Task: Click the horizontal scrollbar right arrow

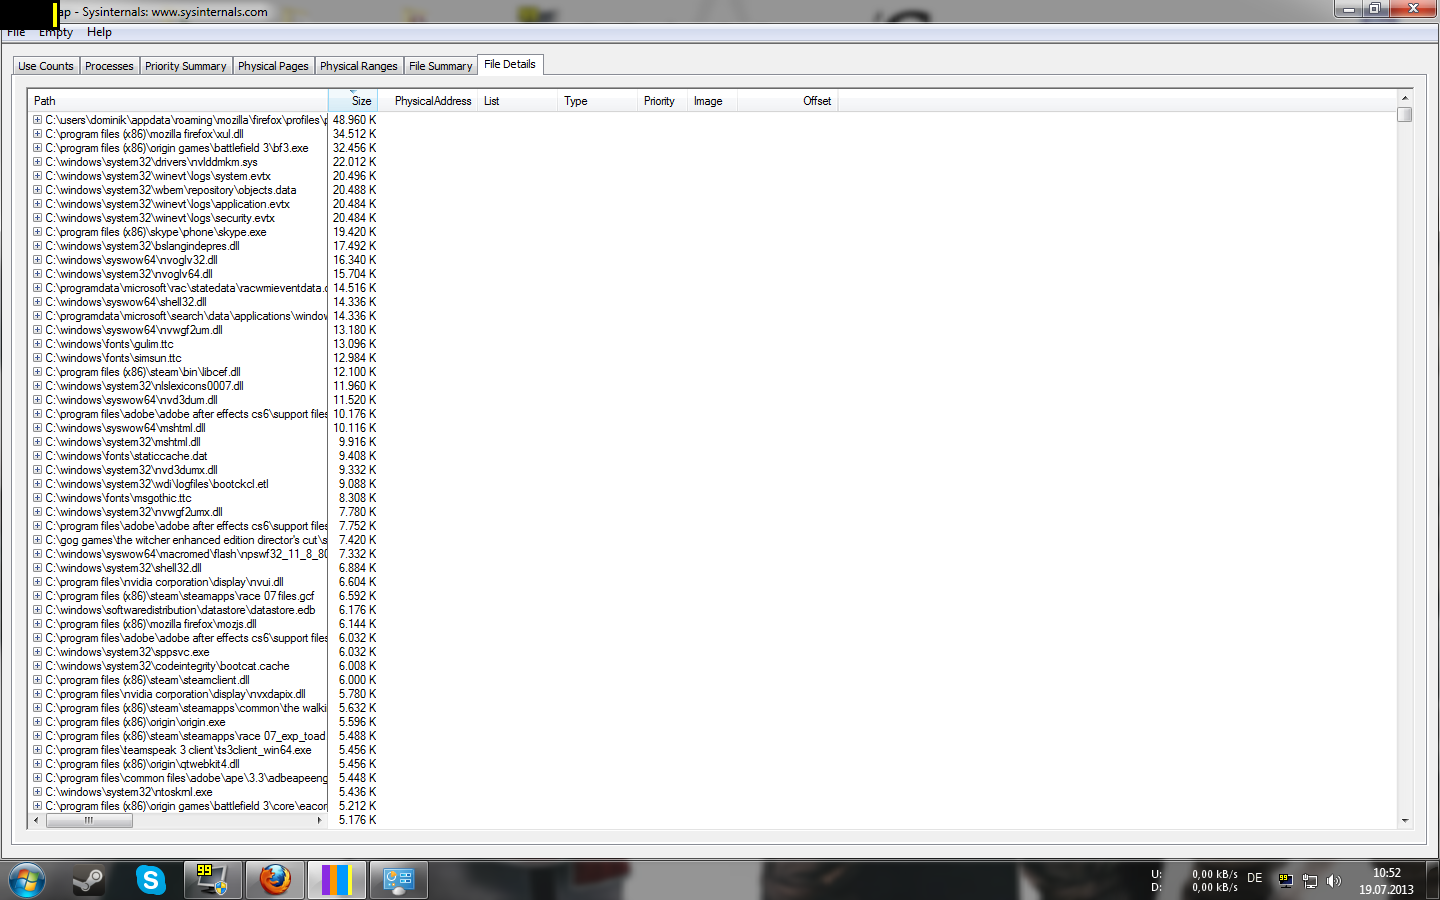Action: [x=319, y=820]
